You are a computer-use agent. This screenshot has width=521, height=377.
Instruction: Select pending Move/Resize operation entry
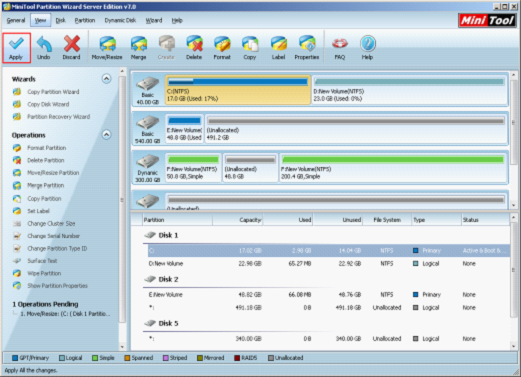(65, 314)
